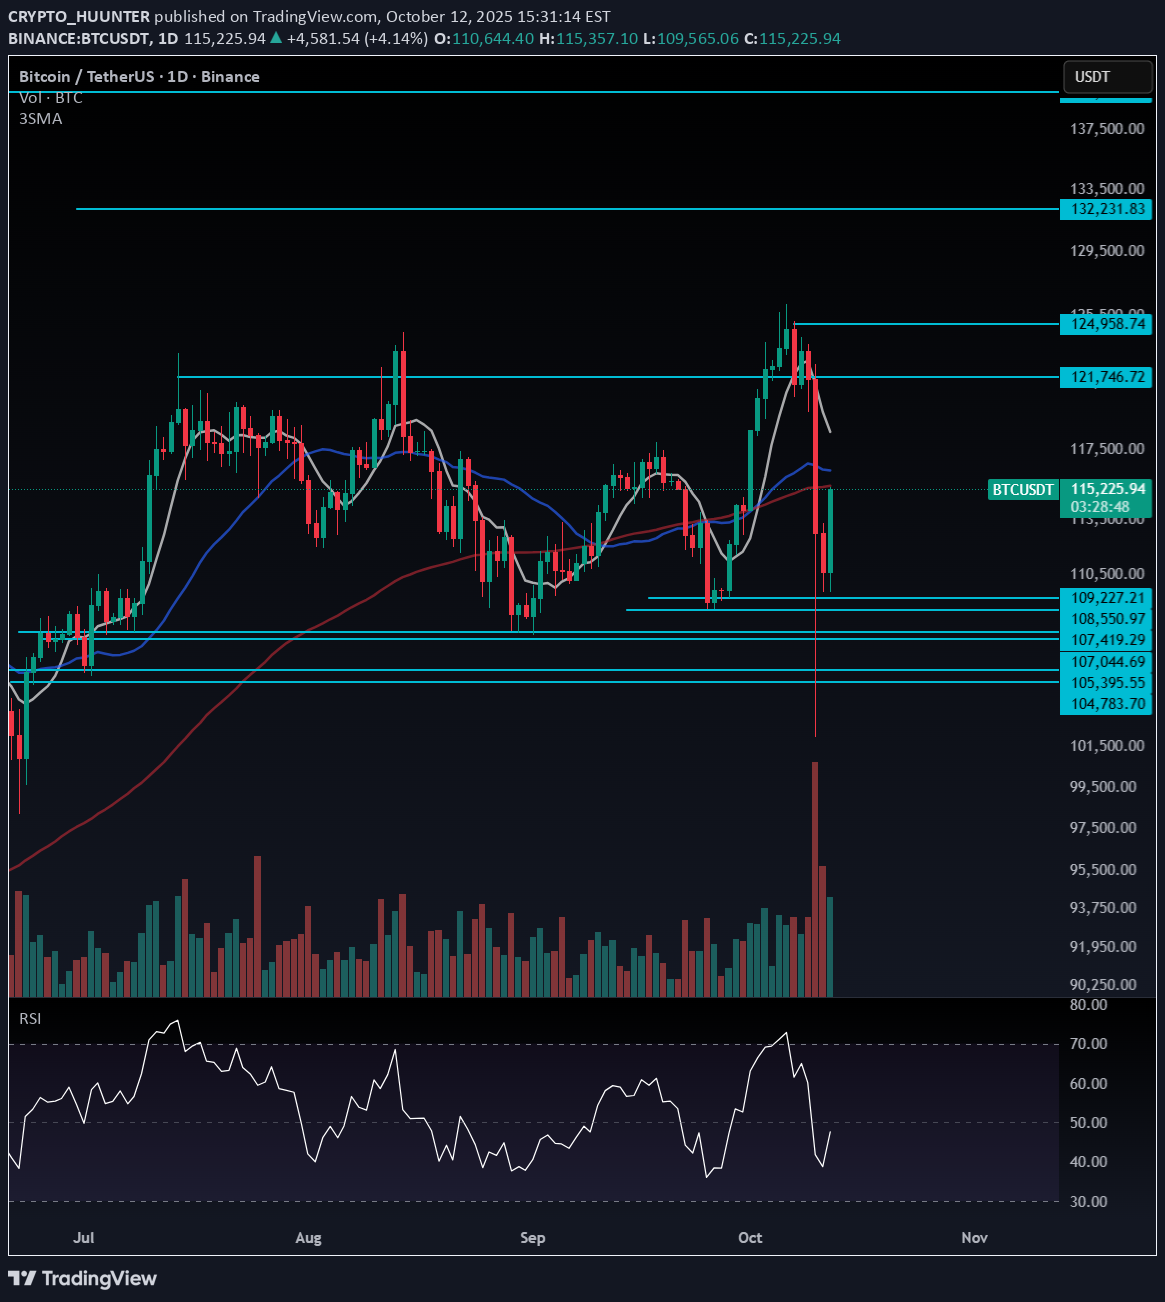This screenshot has height=1302, width=1165.
Task: Click the BTCUSDT price label on the scale
Action: [1021, 490]
